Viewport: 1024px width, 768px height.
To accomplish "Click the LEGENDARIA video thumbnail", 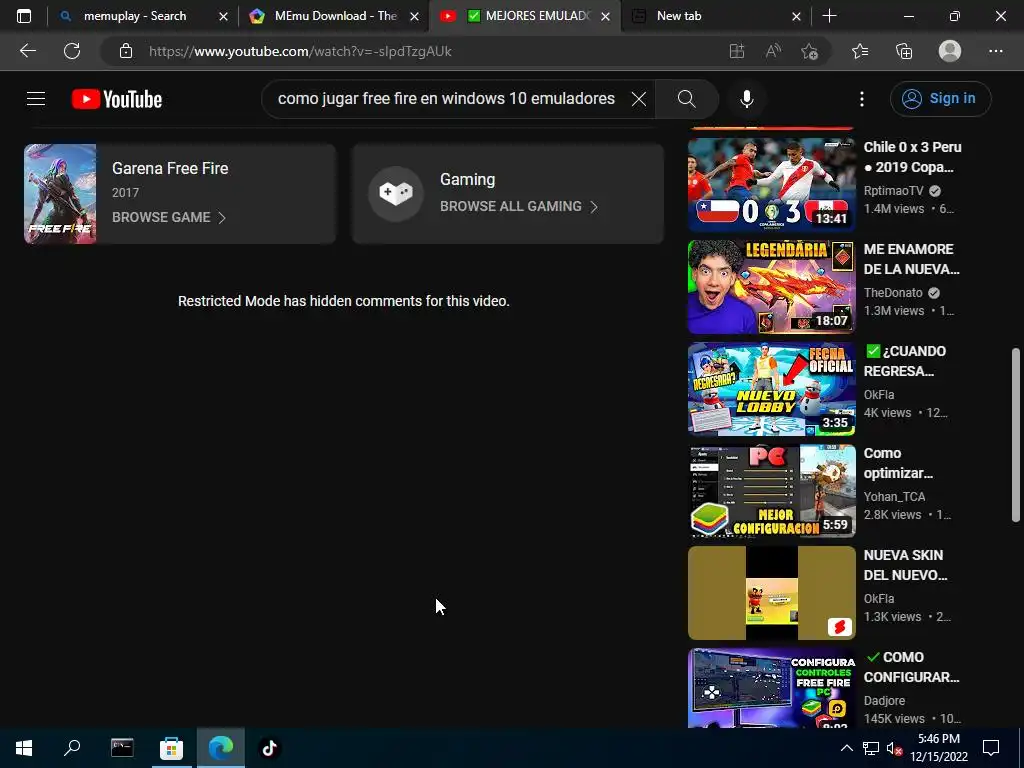I will pyautogui.click(x=771, y=287).
